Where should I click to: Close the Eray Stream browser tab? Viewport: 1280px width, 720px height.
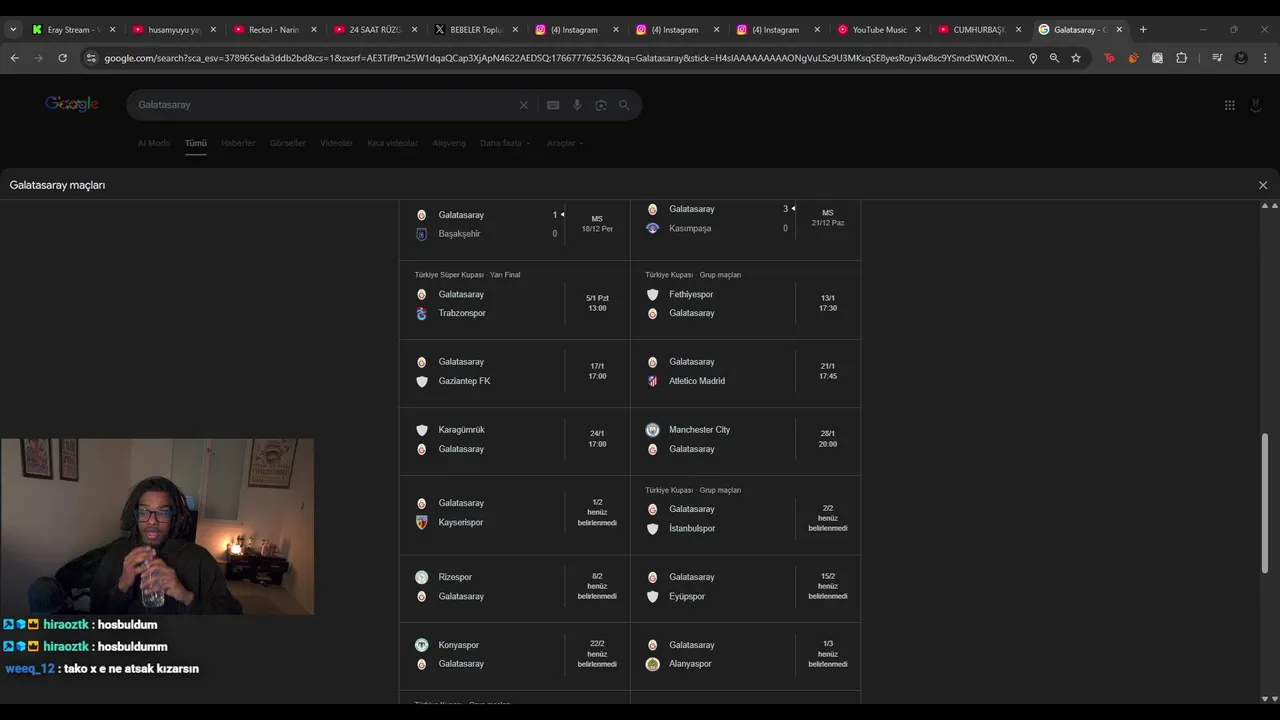112,29
